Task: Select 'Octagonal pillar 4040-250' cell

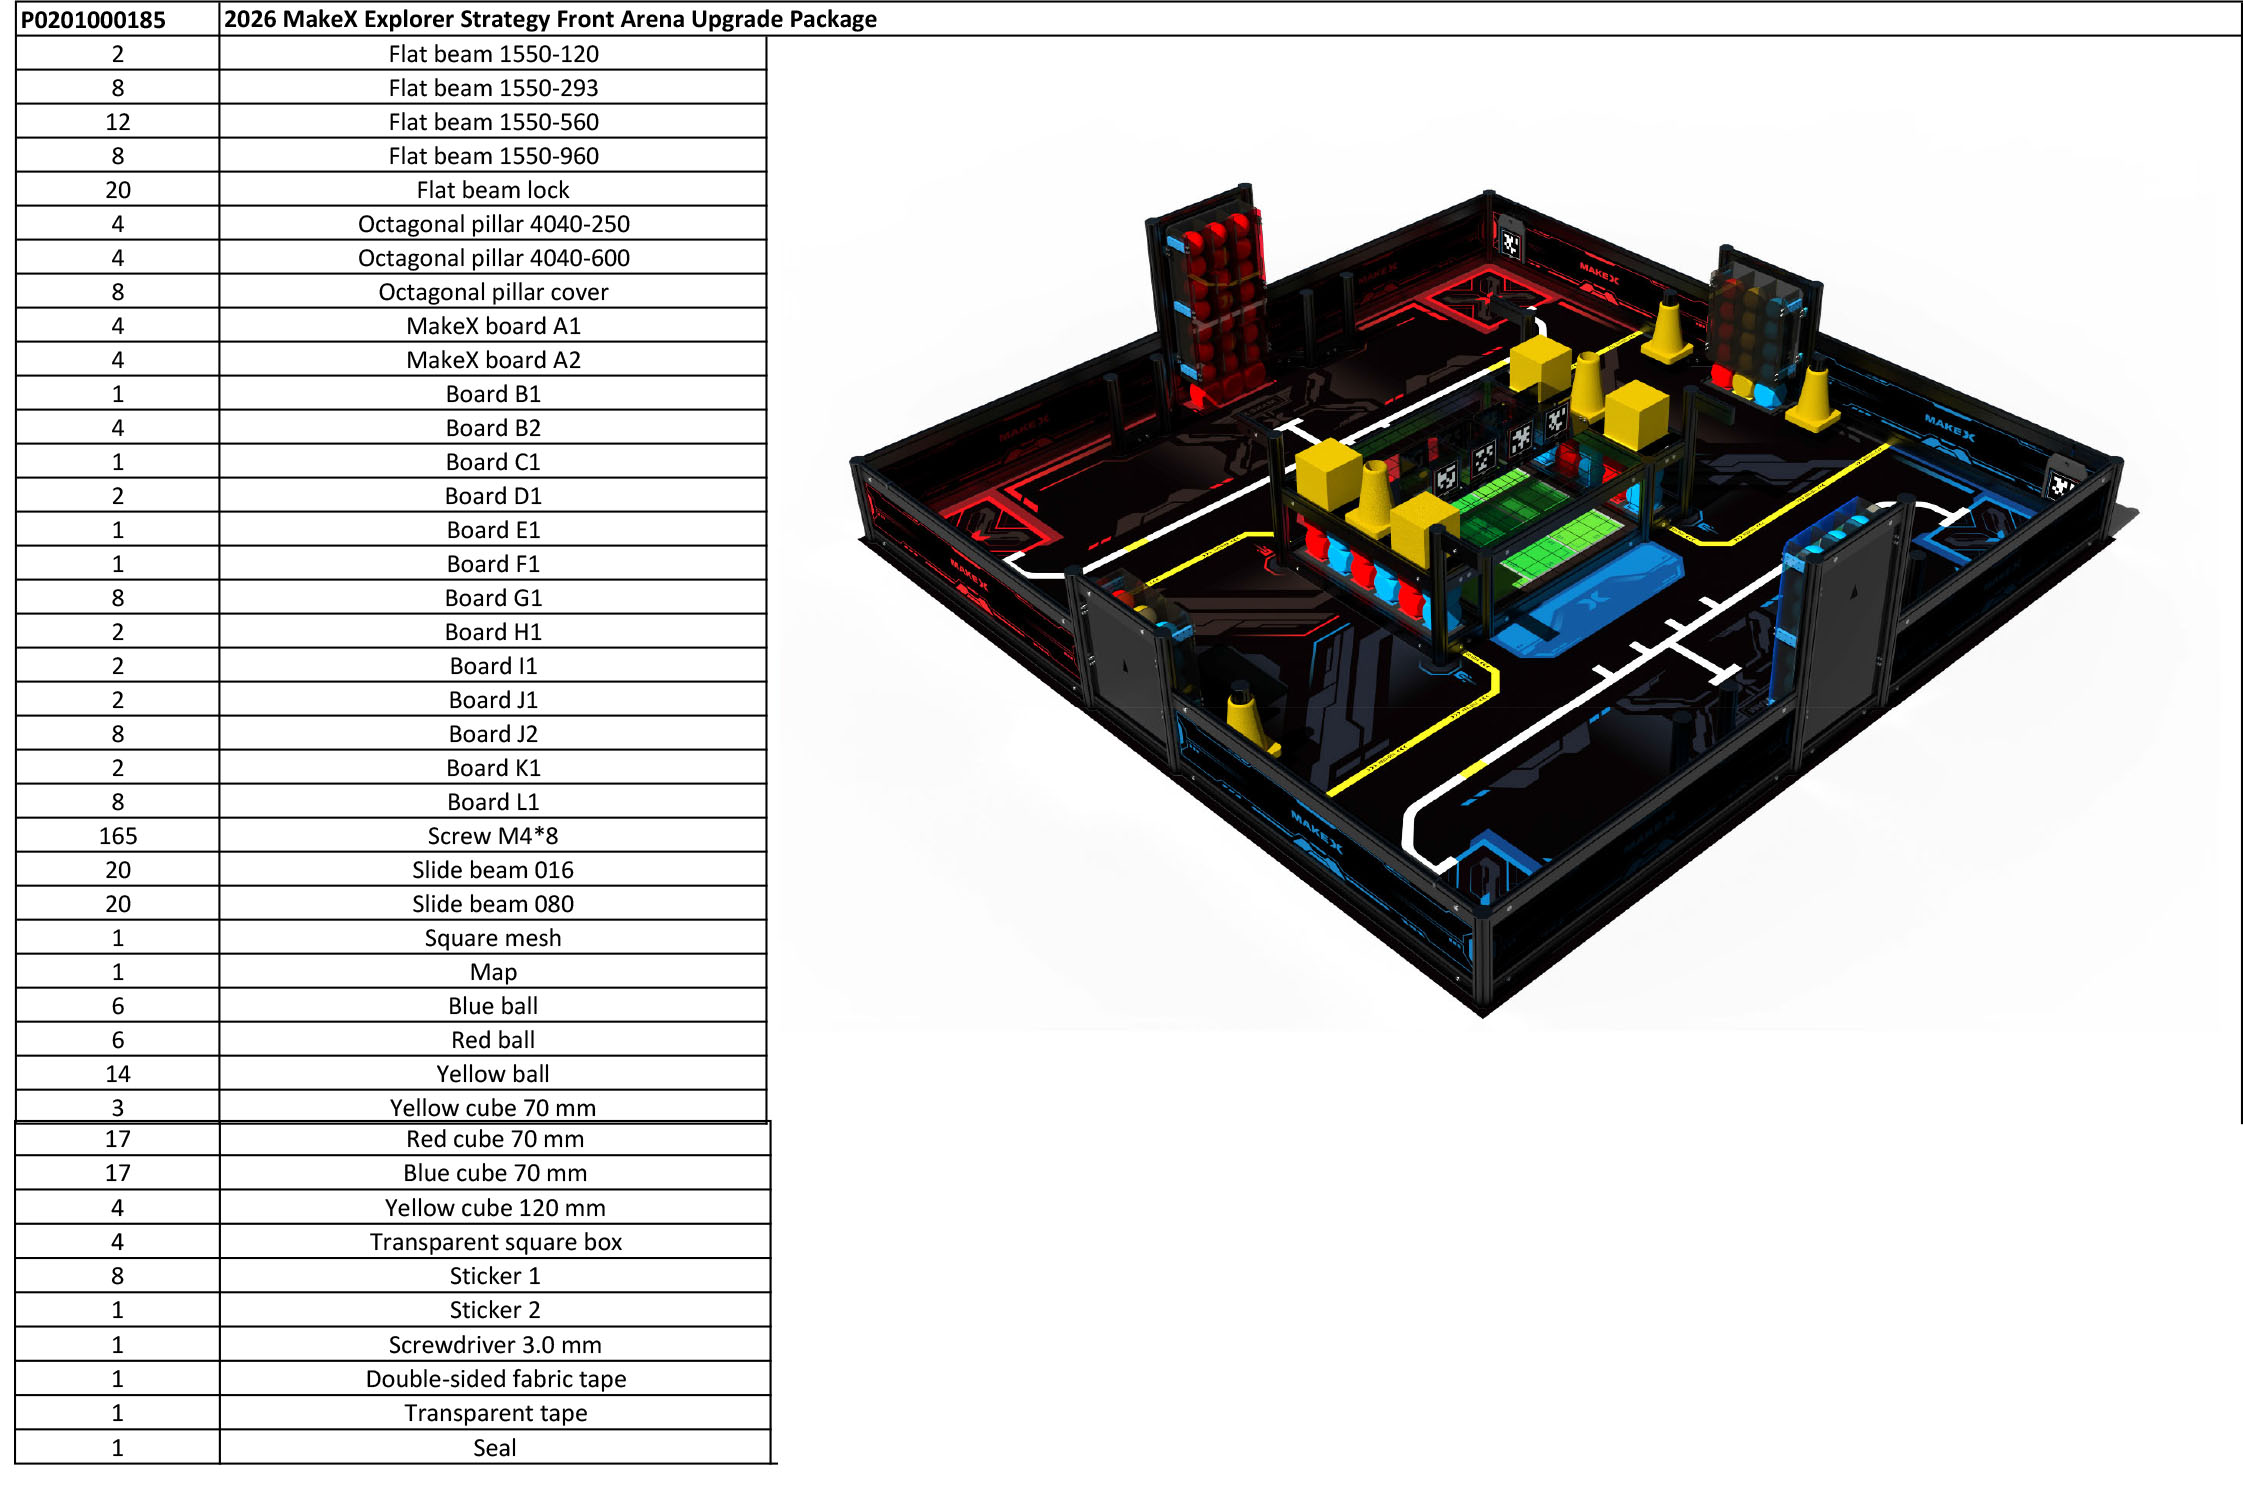Action: coord(493,224)
